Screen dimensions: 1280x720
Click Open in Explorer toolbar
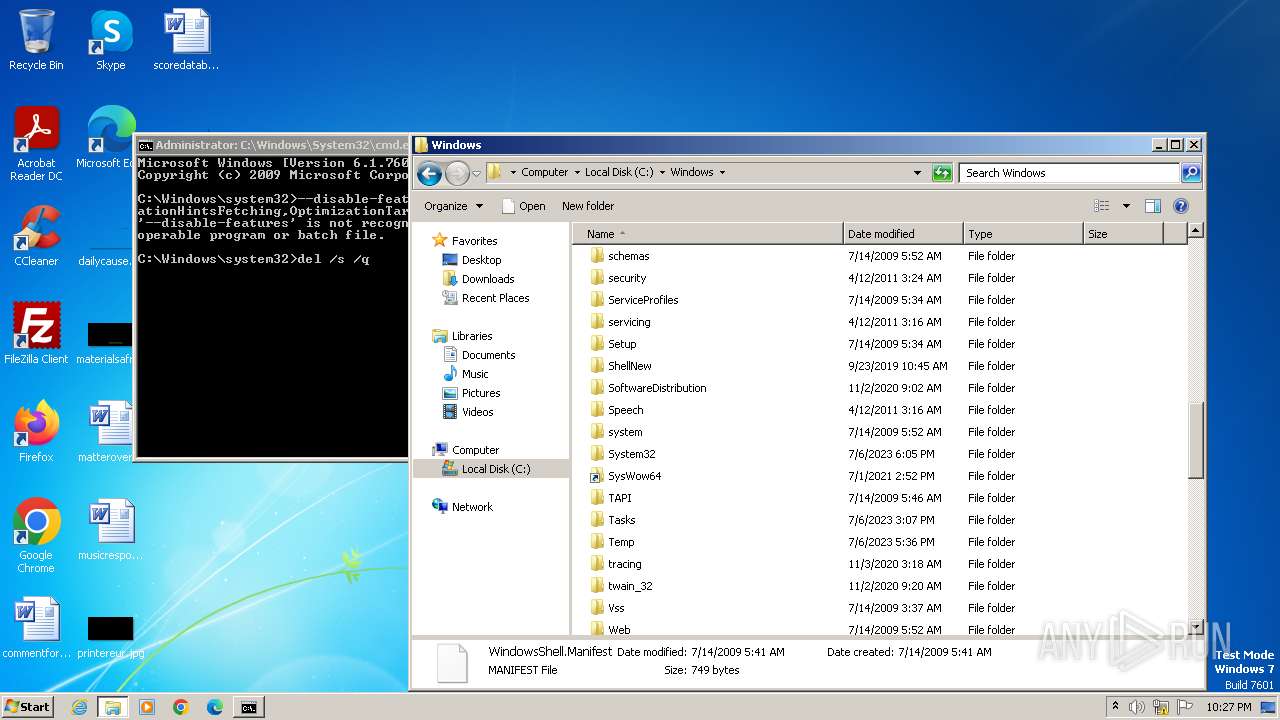523,206
